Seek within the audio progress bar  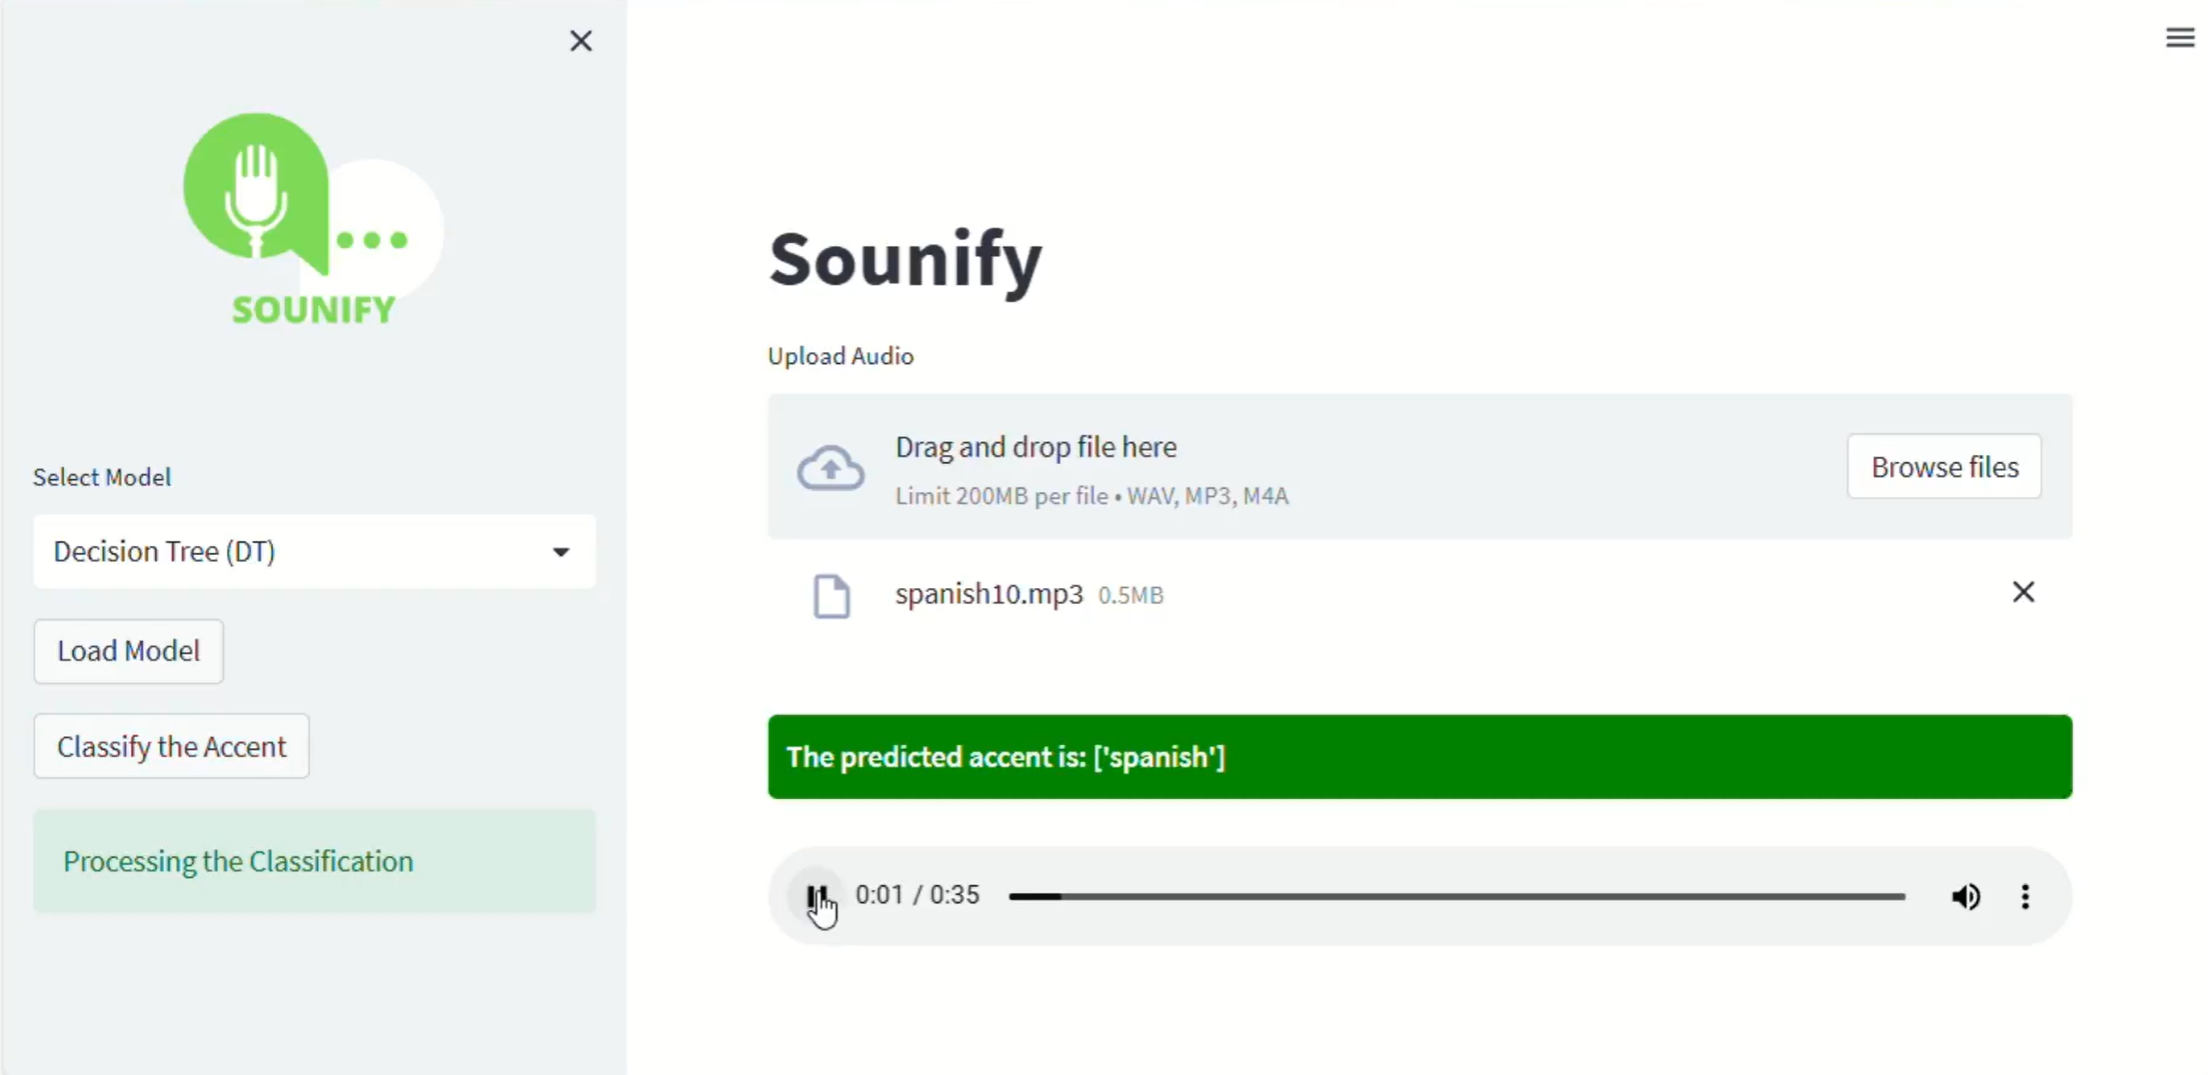(x=1457, y=897)
